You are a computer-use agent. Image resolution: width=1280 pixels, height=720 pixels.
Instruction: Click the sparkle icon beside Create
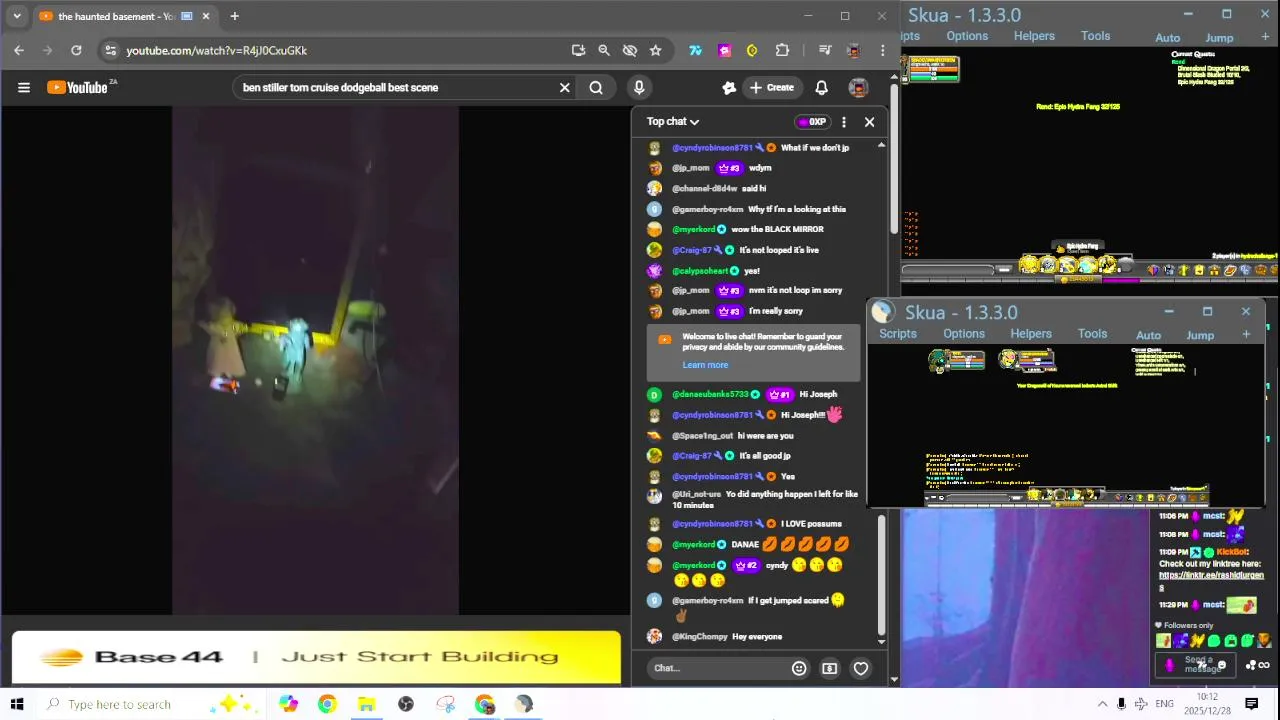tap(729, 88)
